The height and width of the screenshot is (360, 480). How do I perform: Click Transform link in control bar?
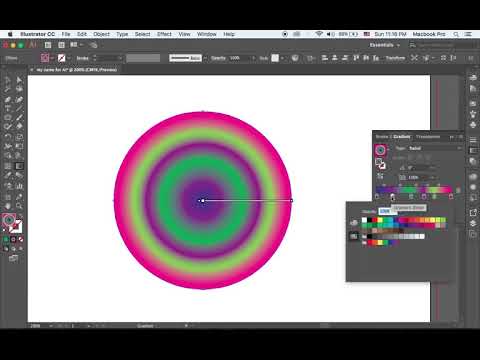(x=395, y=58)
